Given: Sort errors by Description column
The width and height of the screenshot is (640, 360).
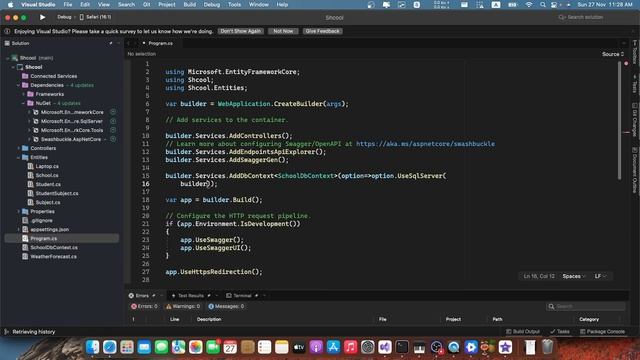Looking at the screenshot, I should point(209,319).
